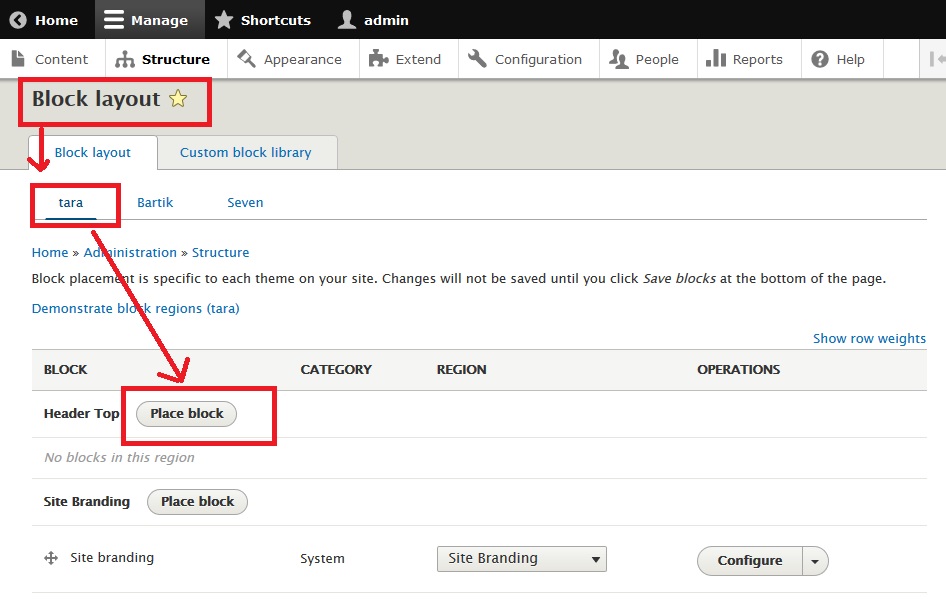Click Place block for Header Top
This screenshot has width=946, height=599.
pos(187,414)
